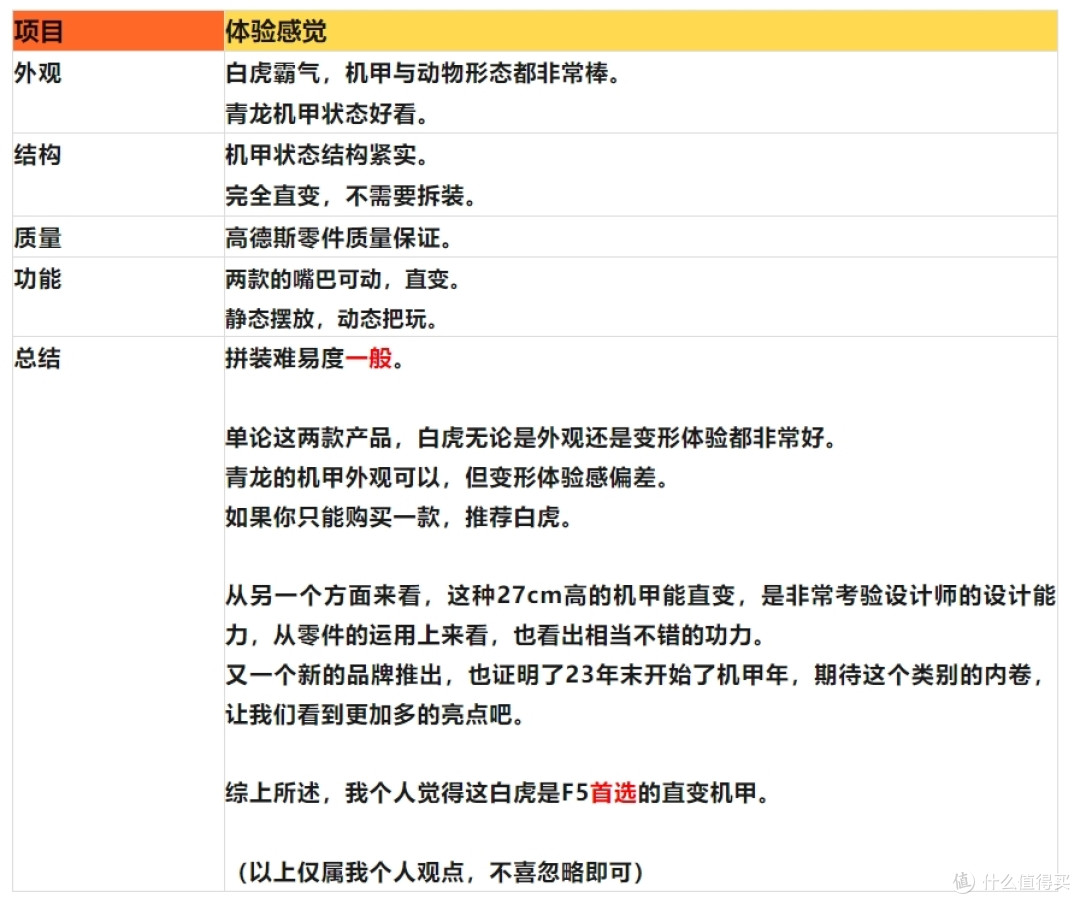Click the line '让我们看到更加多的亮点吧。'
Screen dimensions: 1080x904
pyautogui.click(x=375, y=715)
